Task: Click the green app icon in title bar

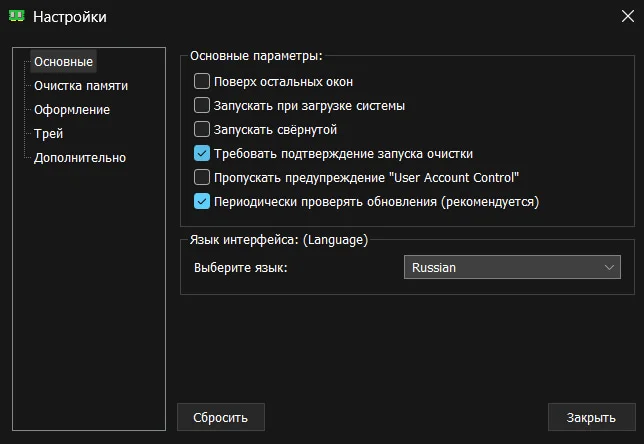Action: (x=16, y=16)
